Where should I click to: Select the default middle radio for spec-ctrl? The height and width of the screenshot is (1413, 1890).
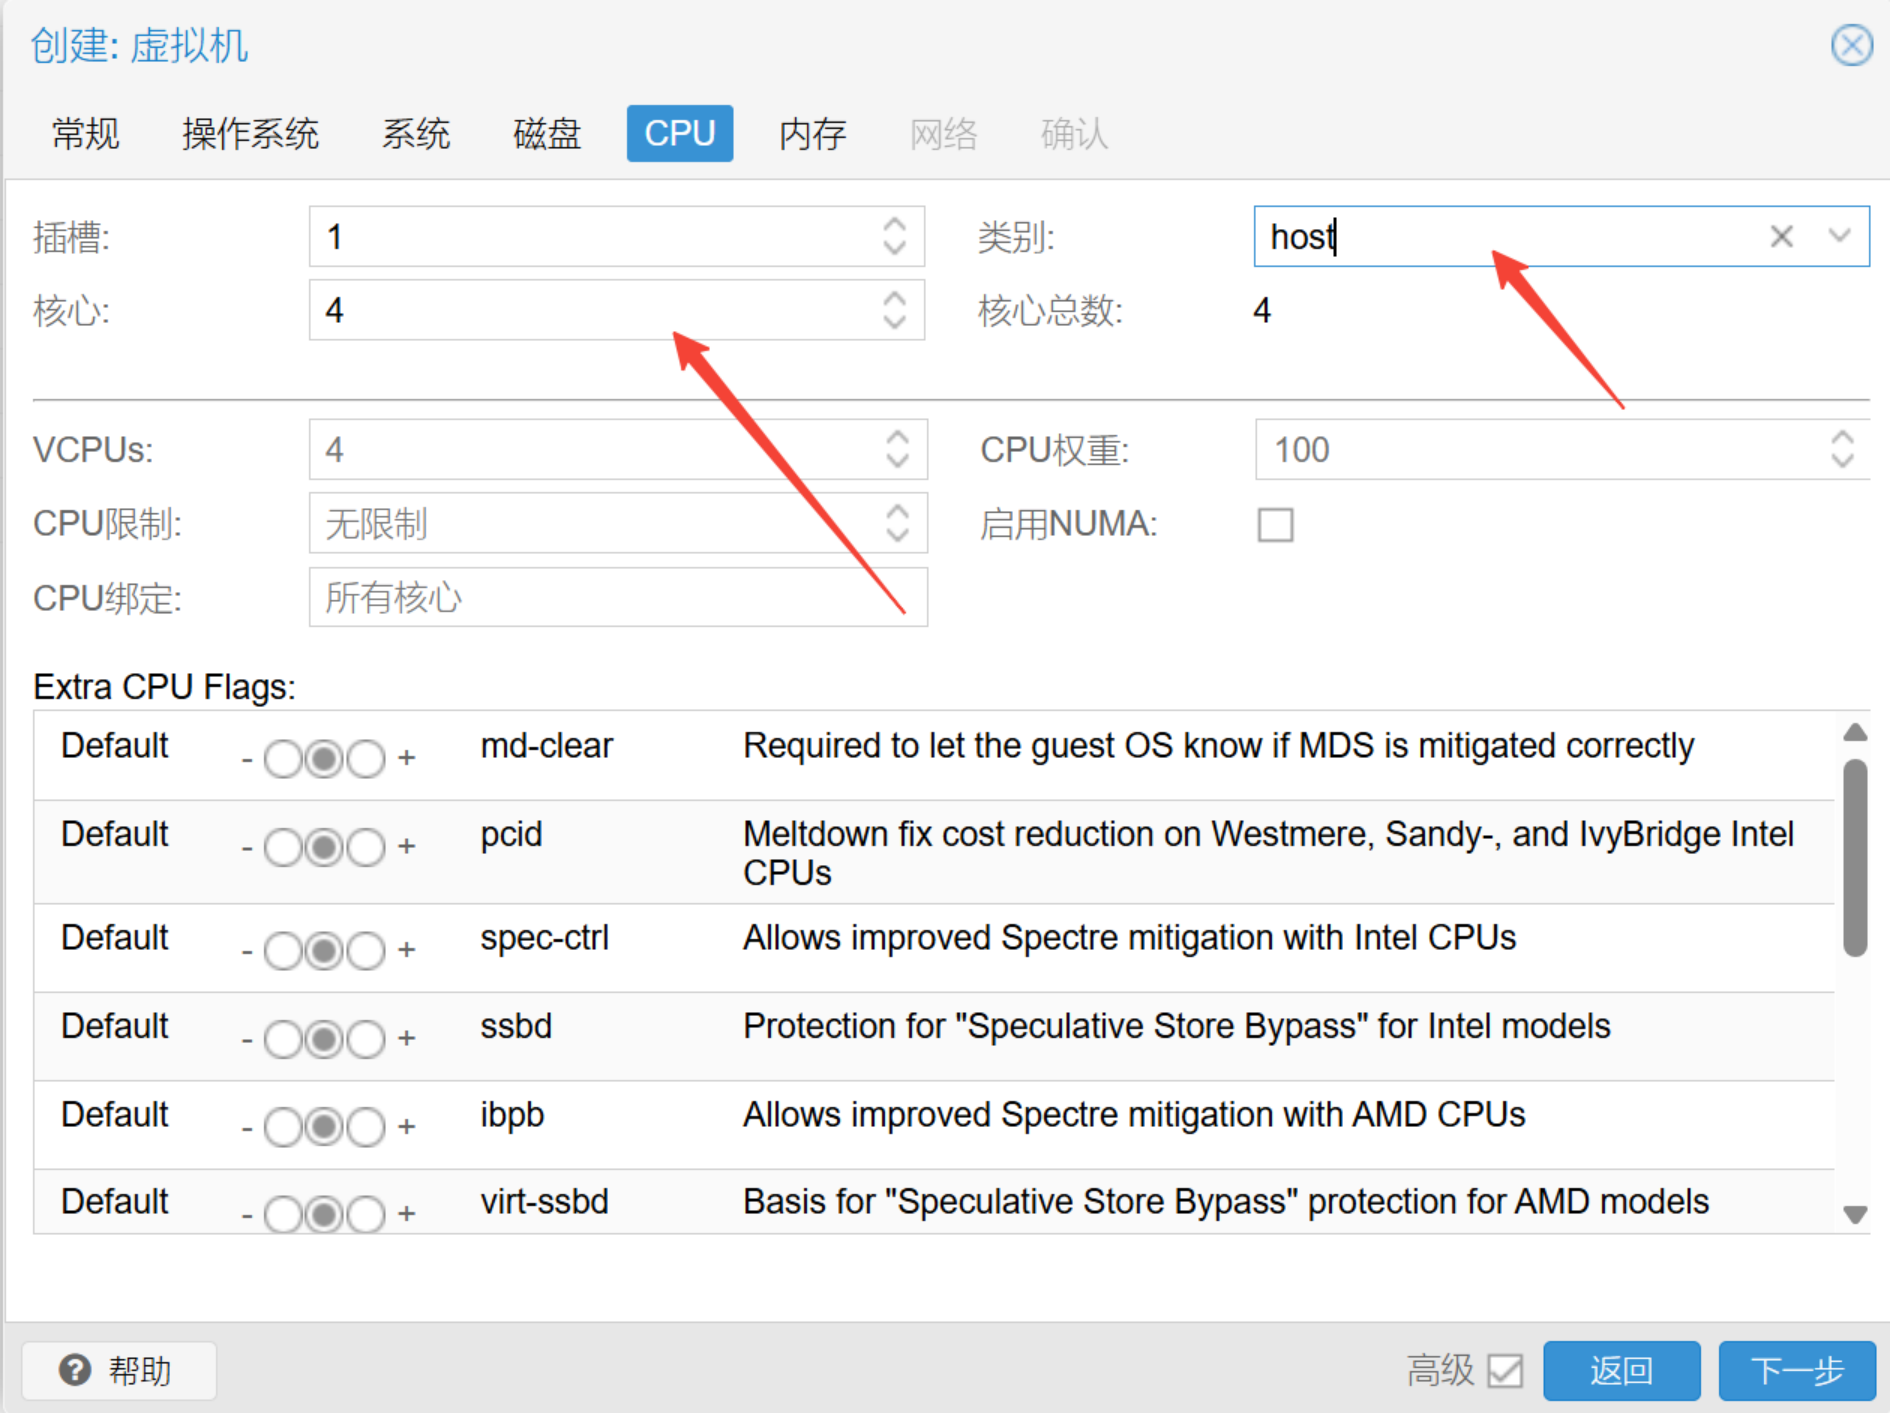pyautogui.click(x=324, y=951)
